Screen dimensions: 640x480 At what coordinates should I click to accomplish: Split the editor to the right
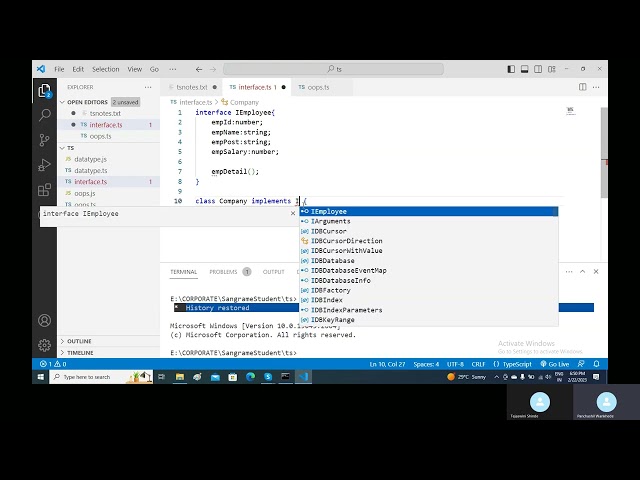click(582, 87)
